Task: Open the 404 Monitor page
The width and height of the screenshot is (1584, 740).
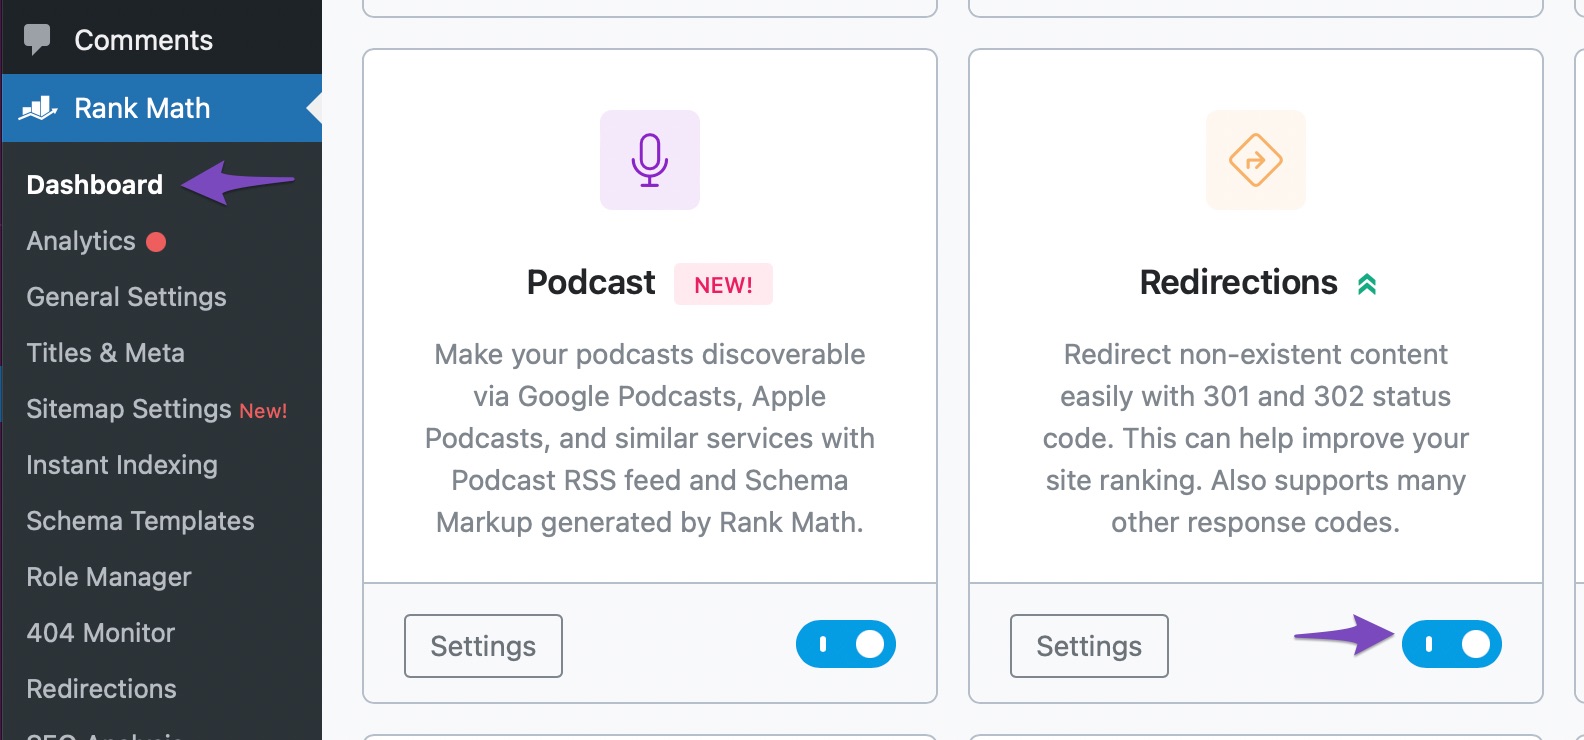Action: click(x=101, y=633)
